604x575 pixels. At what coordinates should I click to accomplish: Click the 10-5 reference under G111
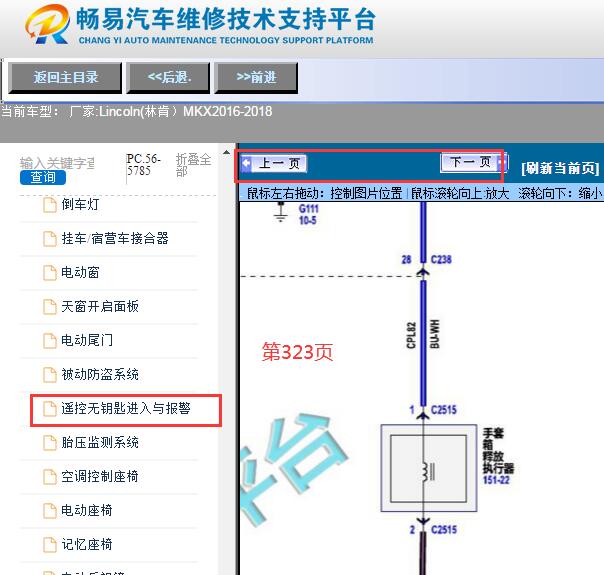click(x=307, y=220)
